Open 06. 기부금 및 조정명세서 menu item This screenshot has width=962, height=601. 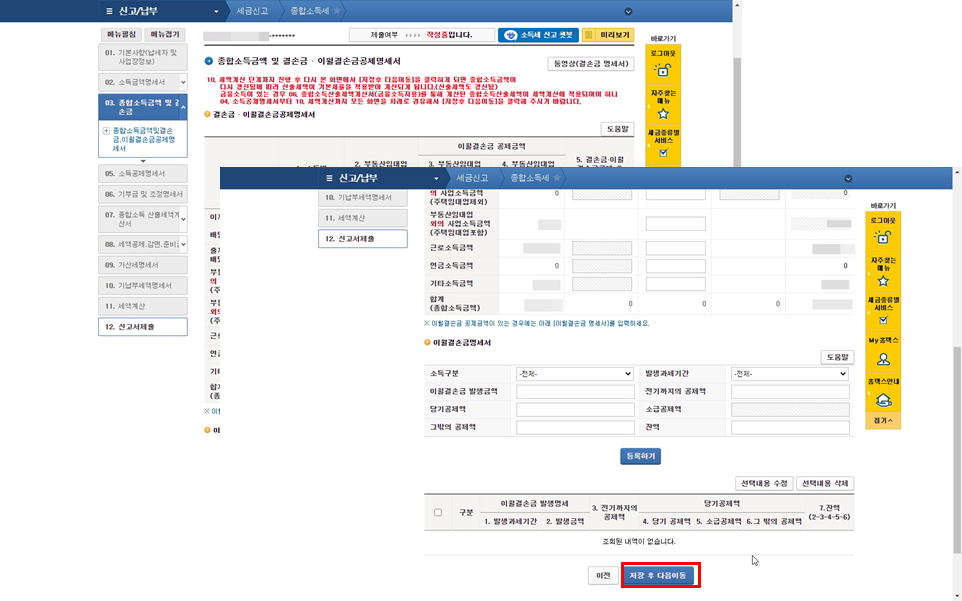tap(142, 194)
